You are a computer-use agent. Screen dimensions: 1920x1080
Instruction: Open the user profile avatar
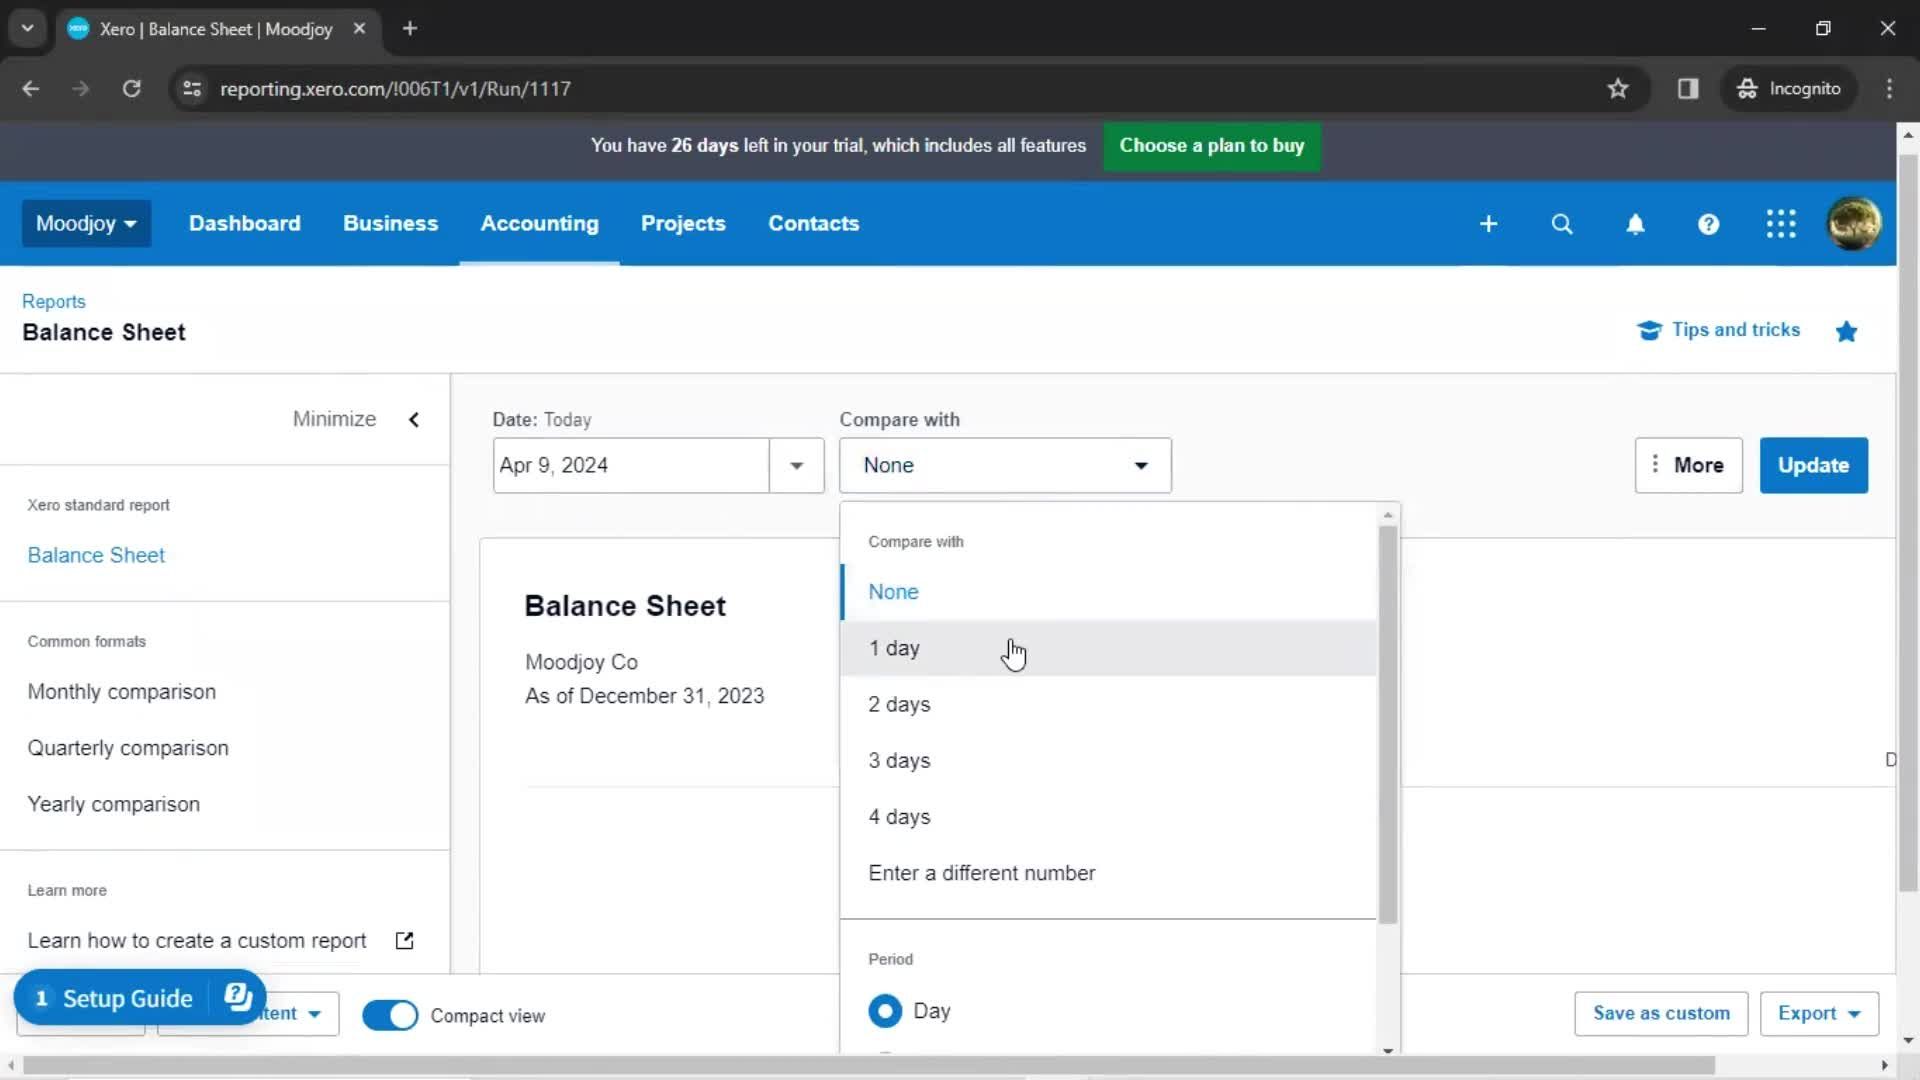click(x=1854, y=223)
